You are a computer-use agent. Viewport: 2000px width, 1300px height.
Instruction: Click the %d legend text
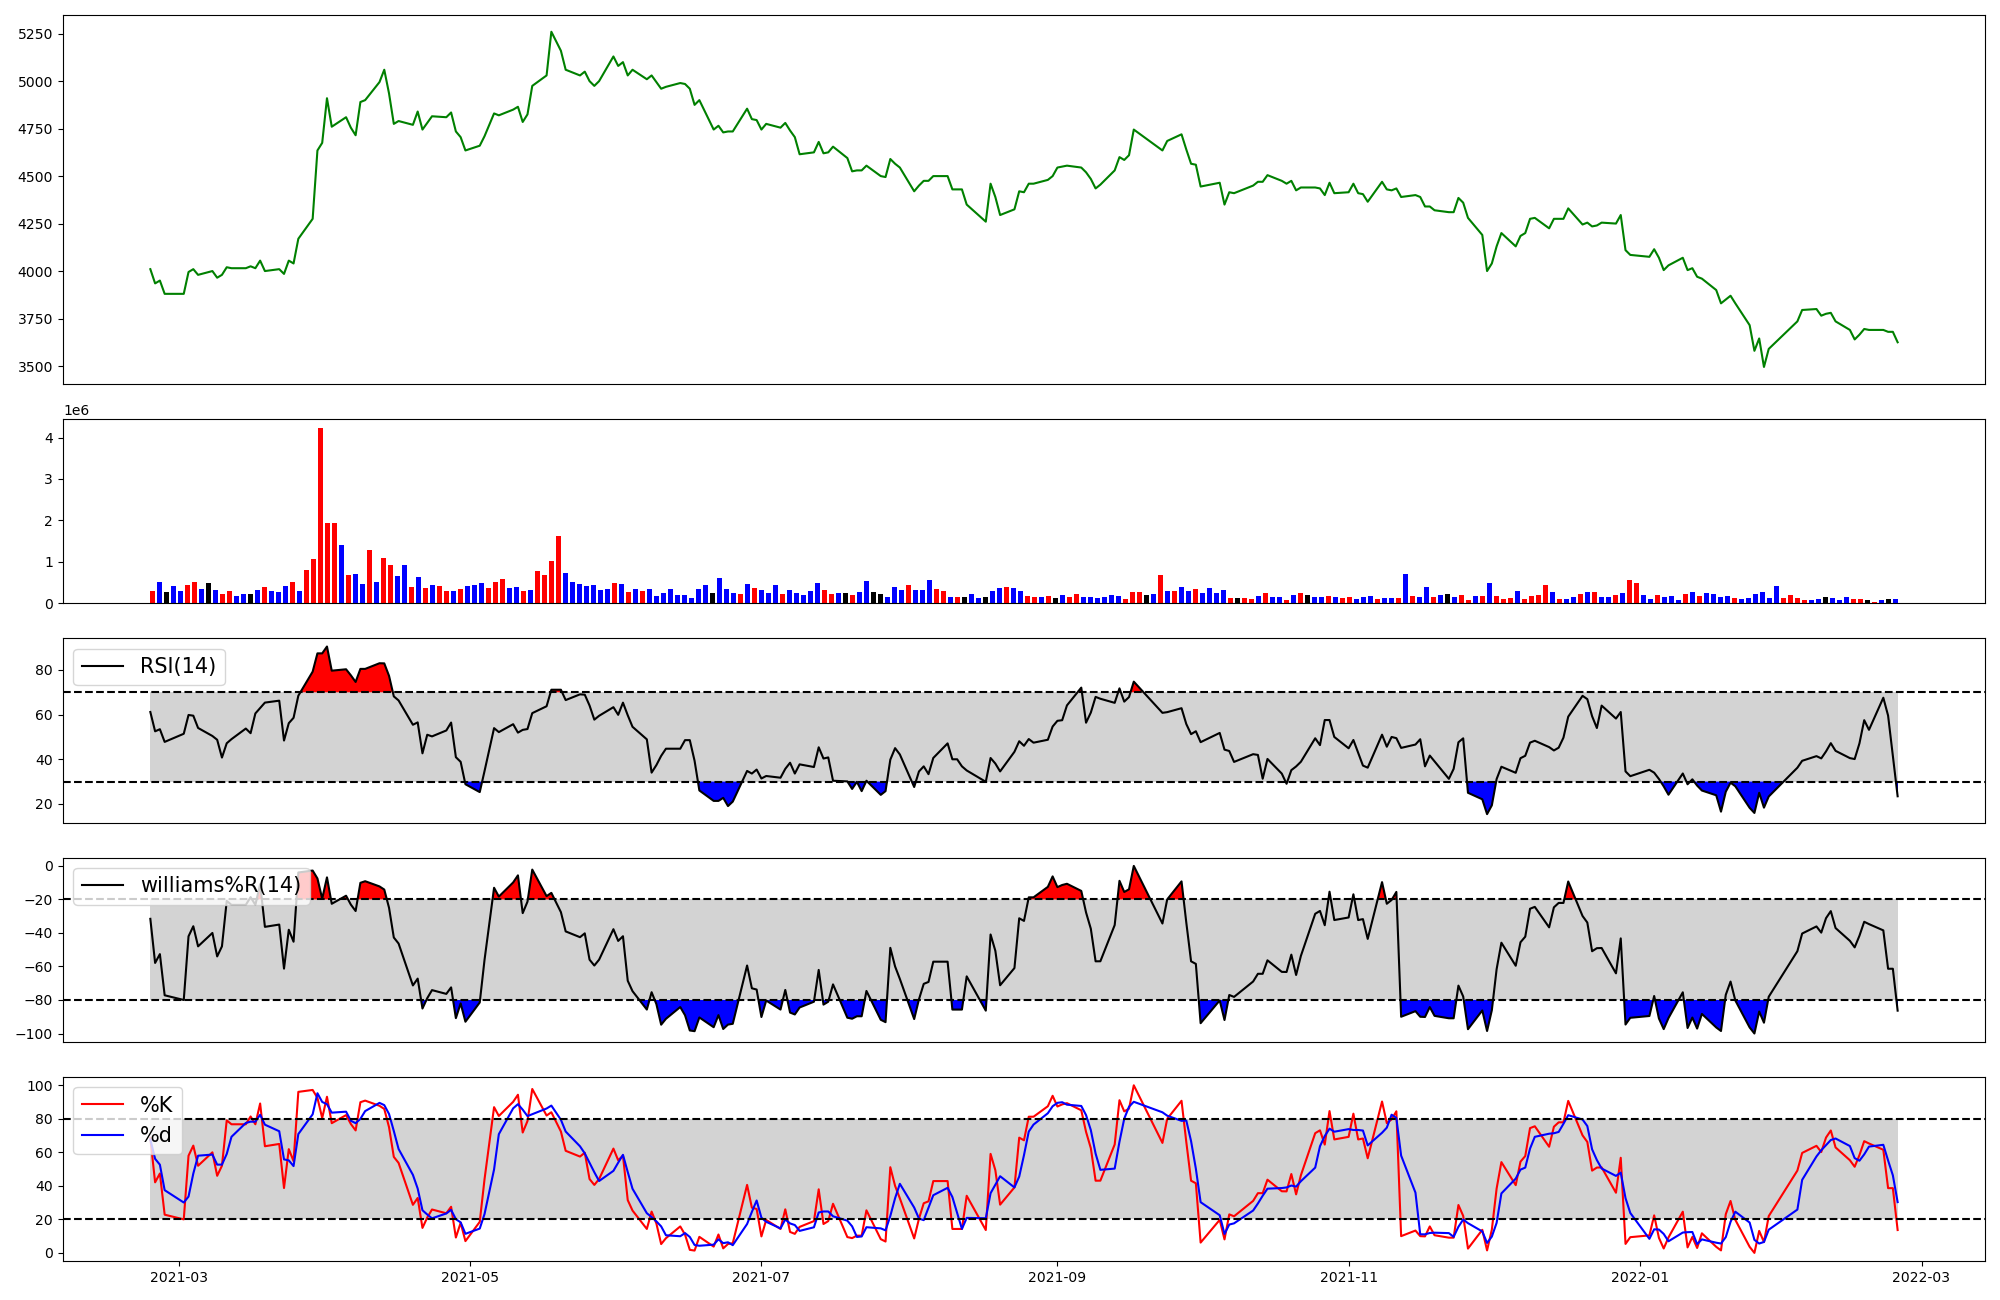pyautogui.click(x=156, y=1135)
